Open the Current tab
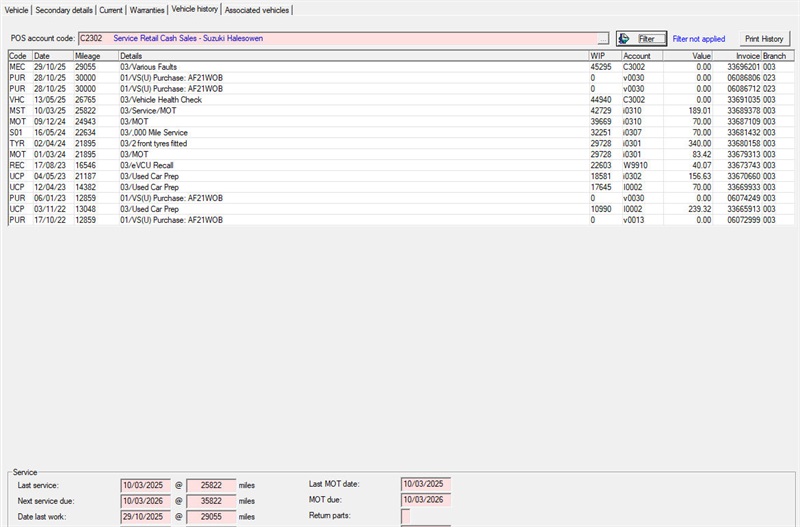This screenshot has width=800, height=527. pyautogui.click(x=111, y=10)
